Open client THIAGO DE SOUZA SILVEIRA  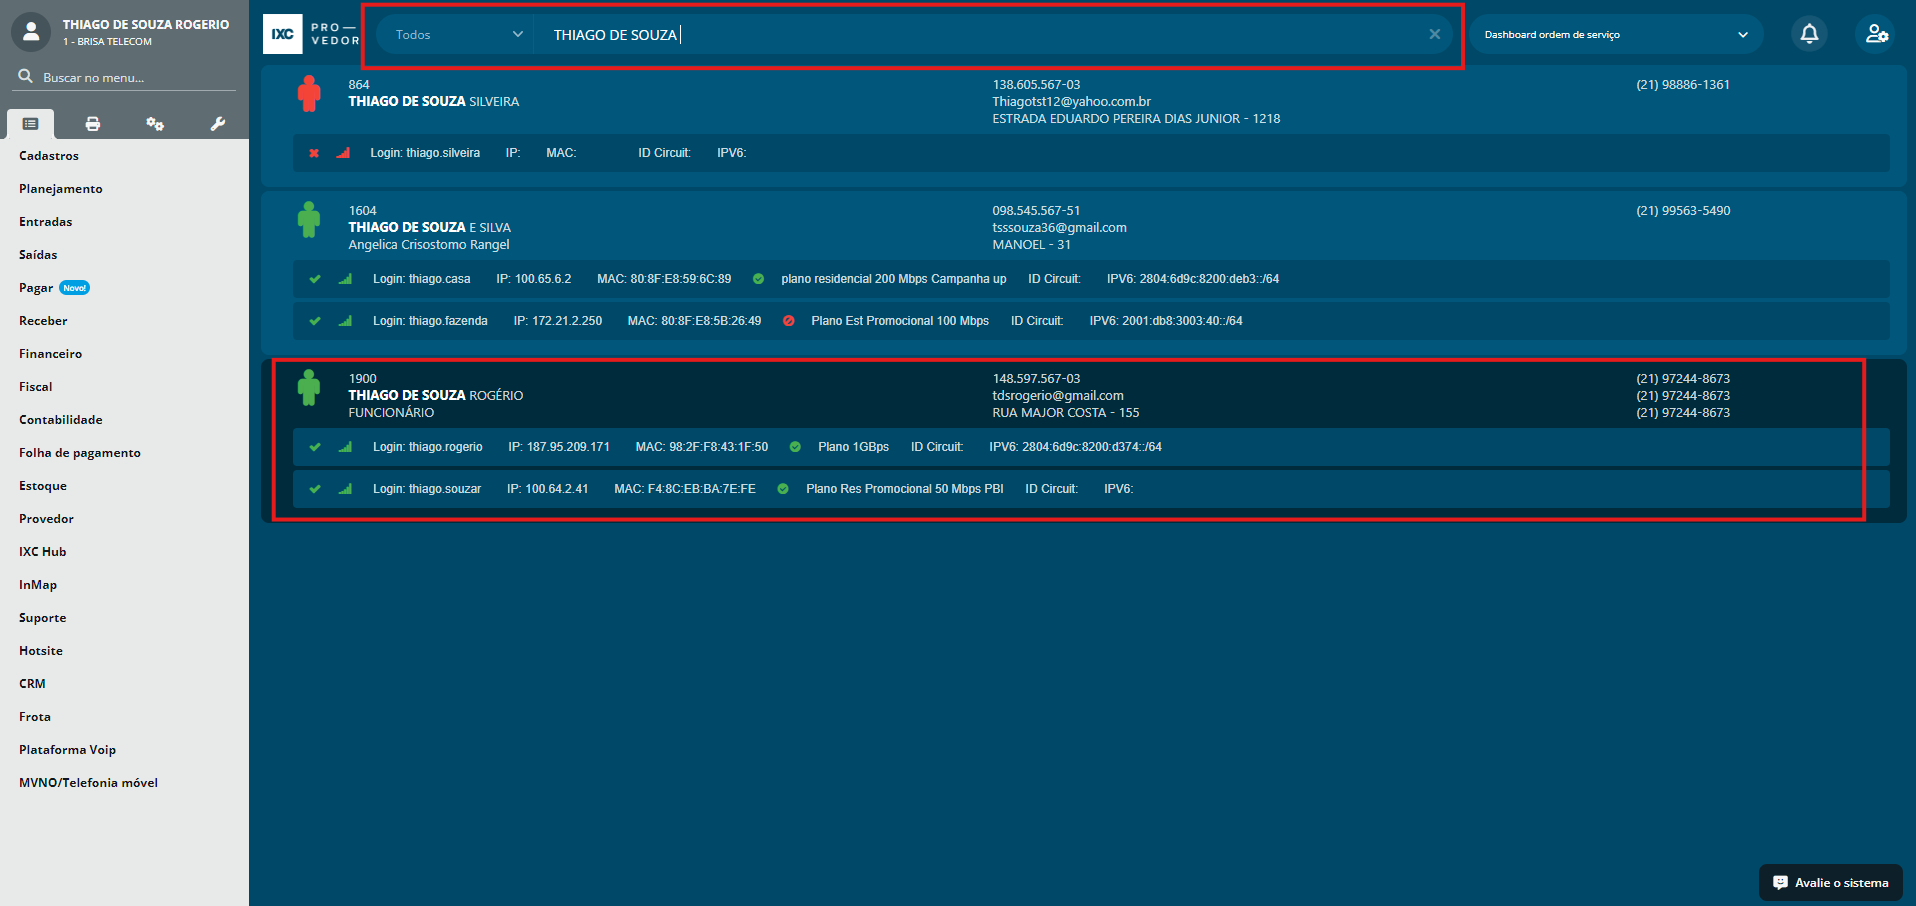433,102
